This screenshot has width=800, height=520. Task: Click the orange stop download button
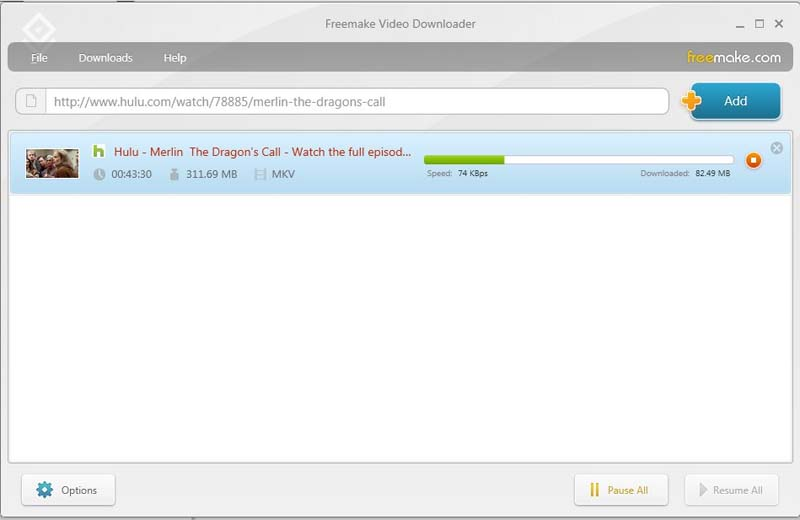(x=753, y=160)
